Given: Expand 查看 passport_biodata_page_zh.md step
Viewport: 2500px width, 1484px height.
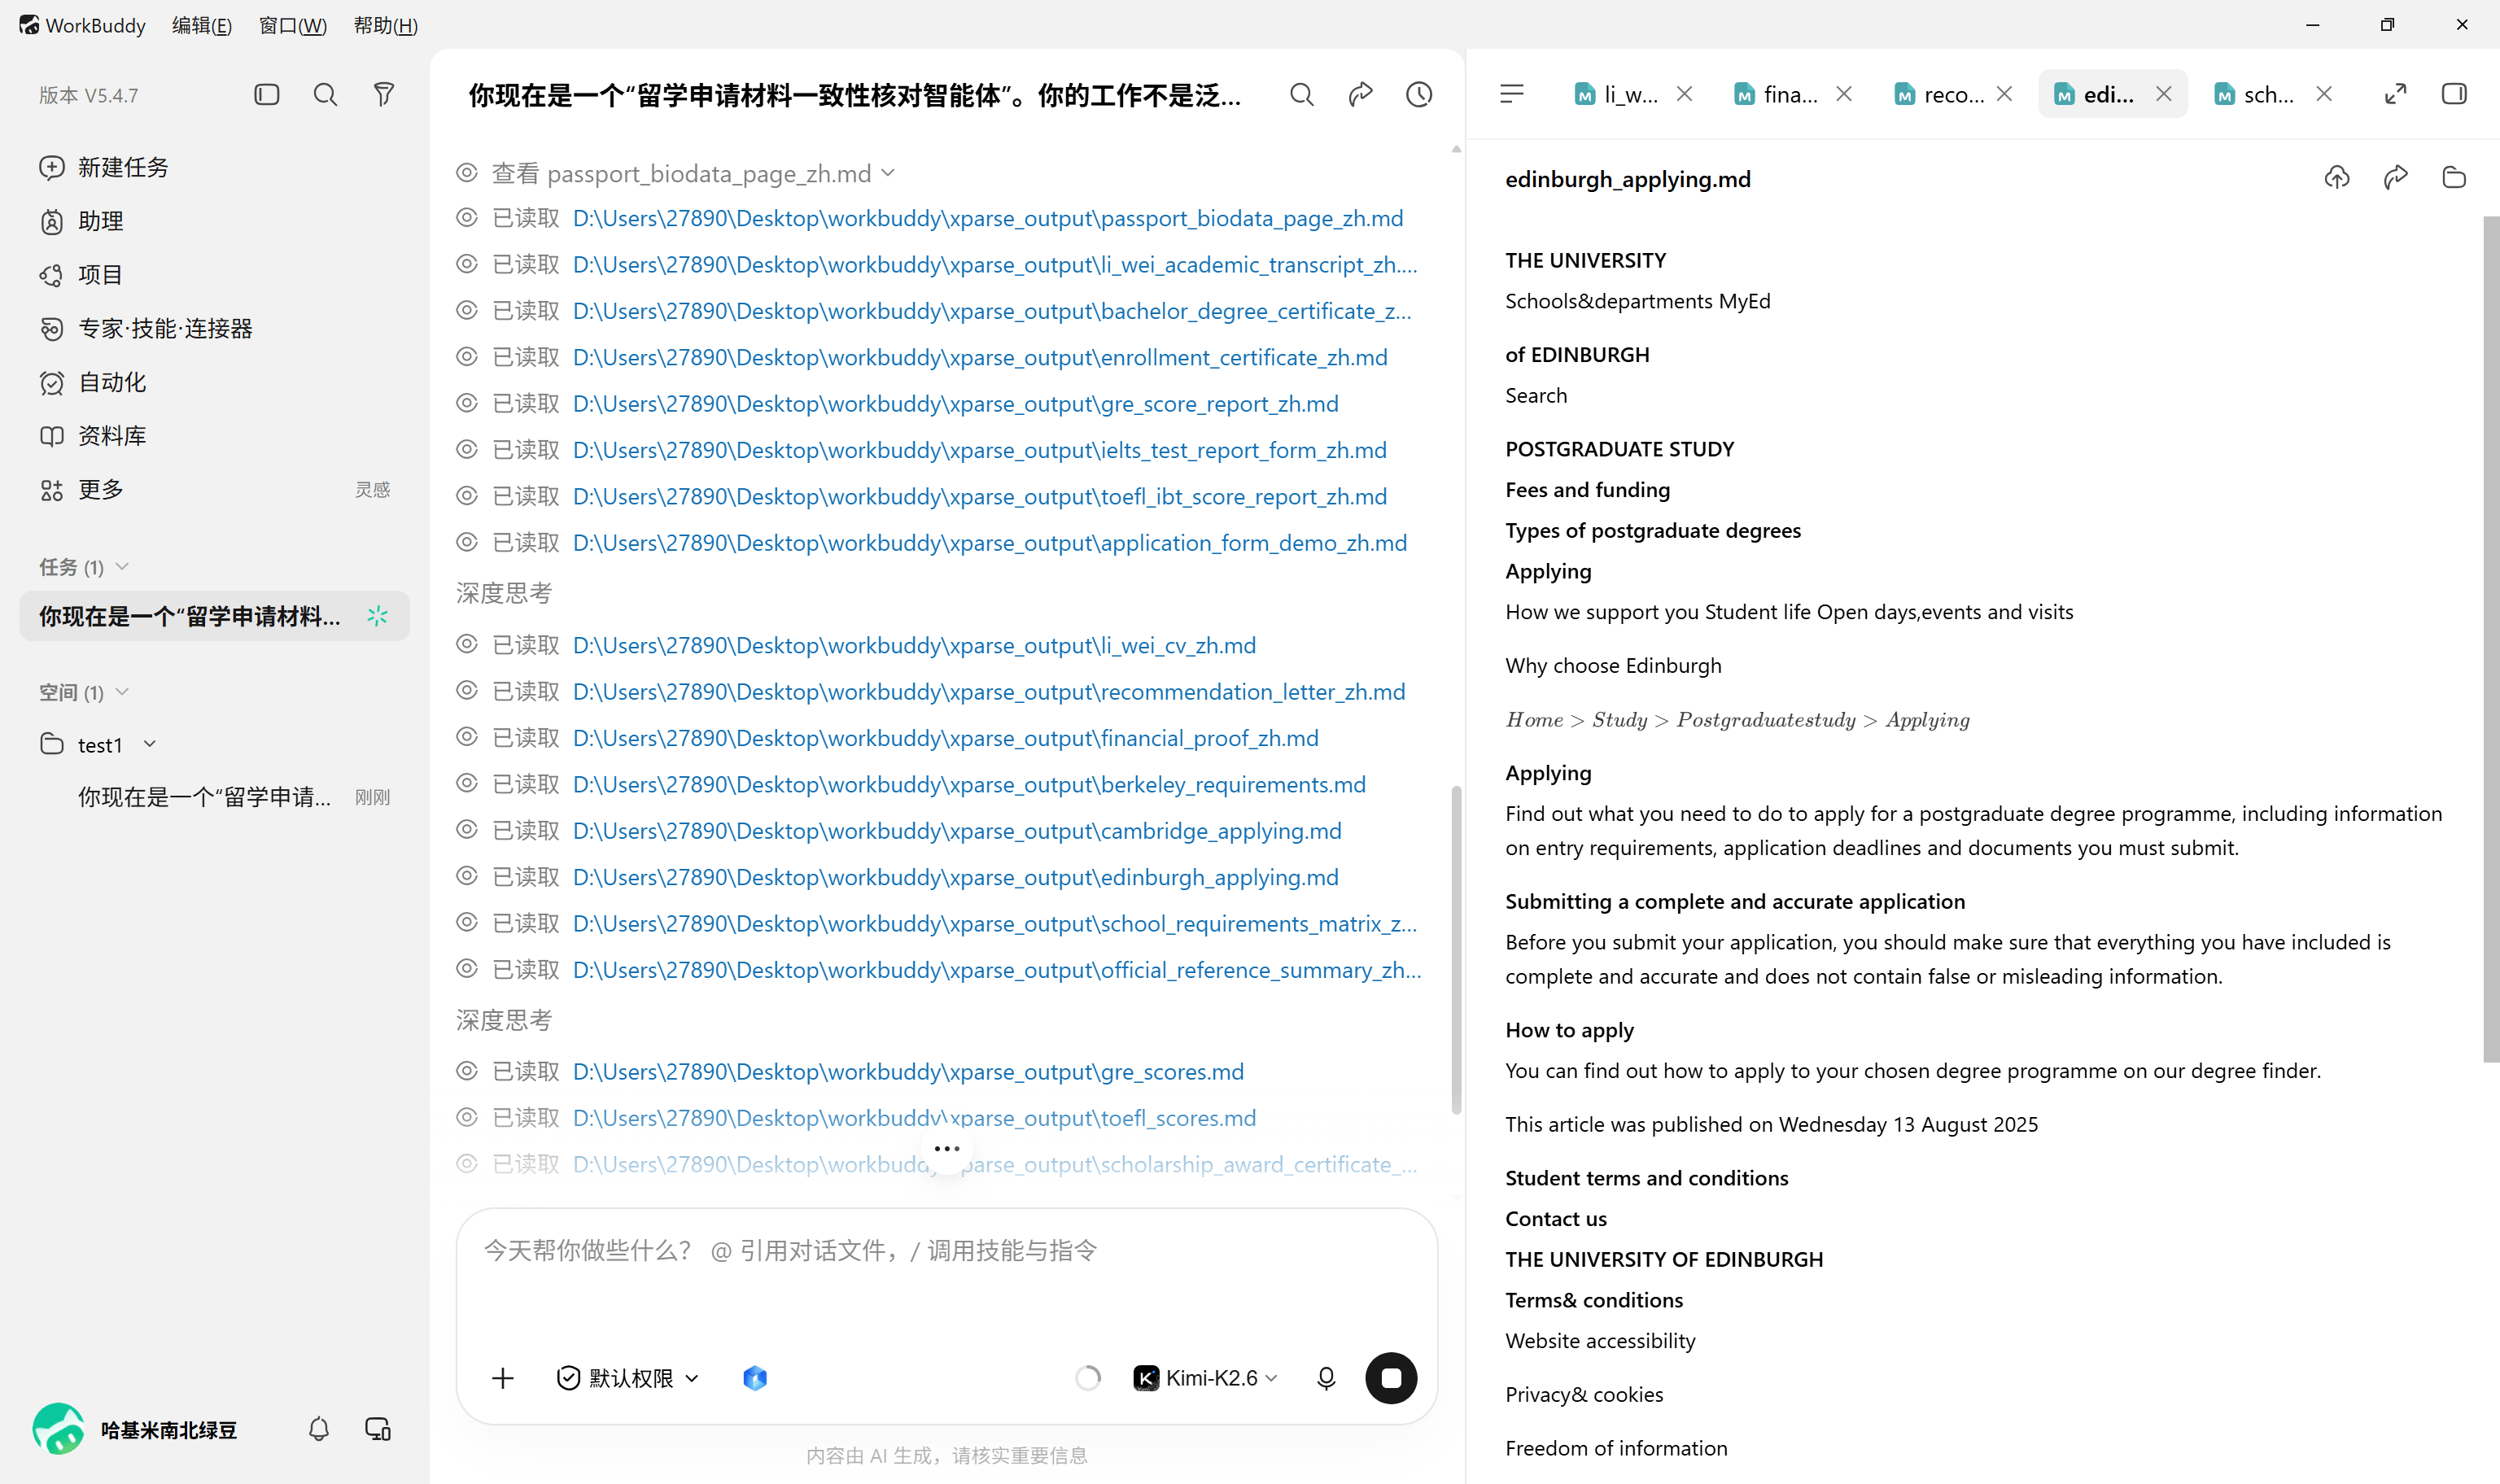Looking at the screenshot, I should (x=675, y=173).
